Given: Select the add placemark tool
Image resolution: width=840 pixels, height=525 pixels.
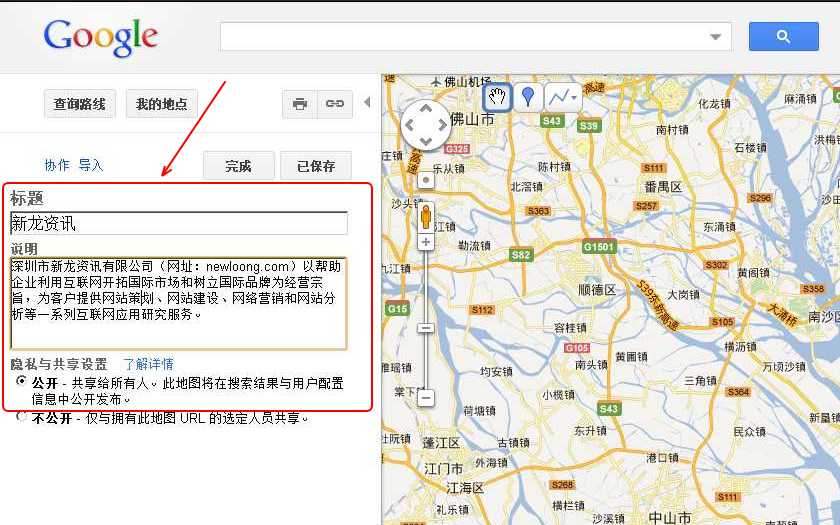Looking at the screenshot, I should tap(528, 97).
